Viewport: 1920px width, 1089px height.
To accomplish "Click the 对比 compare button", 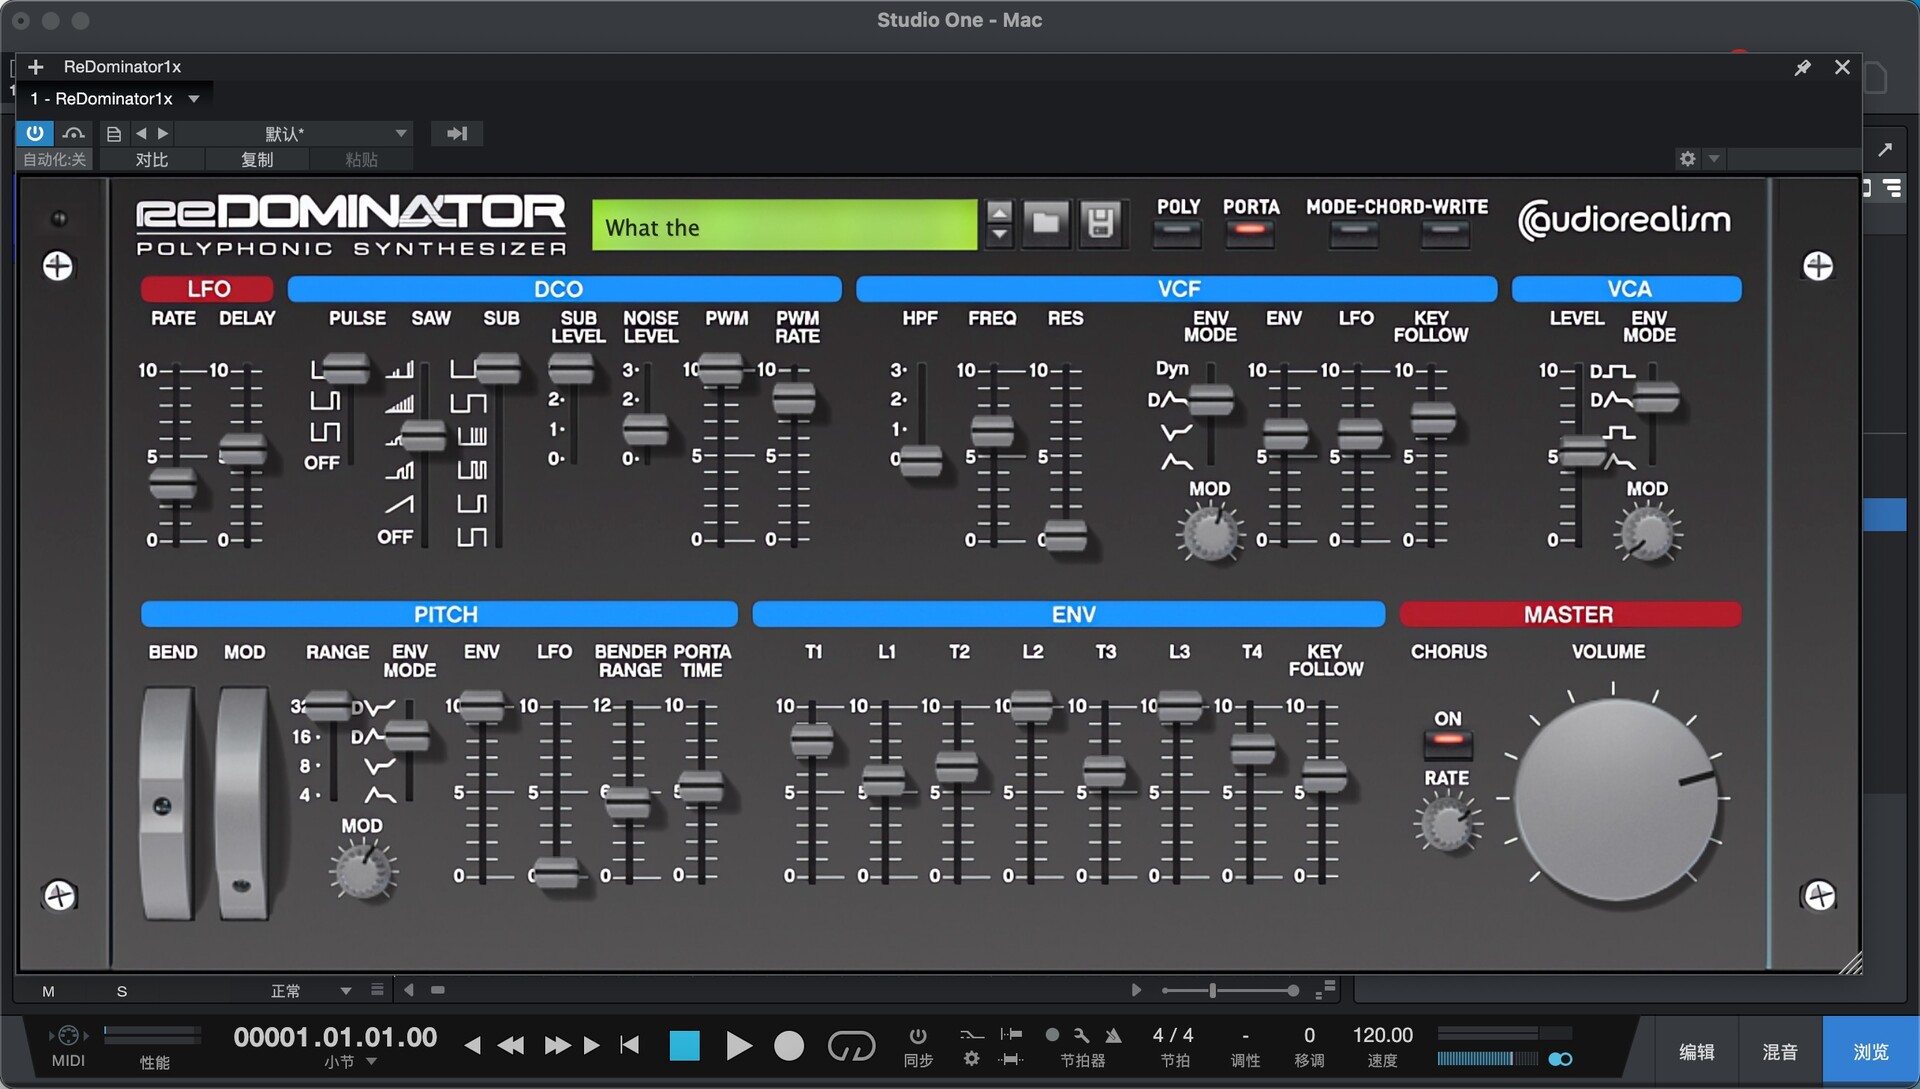I will tap(152, 160).
